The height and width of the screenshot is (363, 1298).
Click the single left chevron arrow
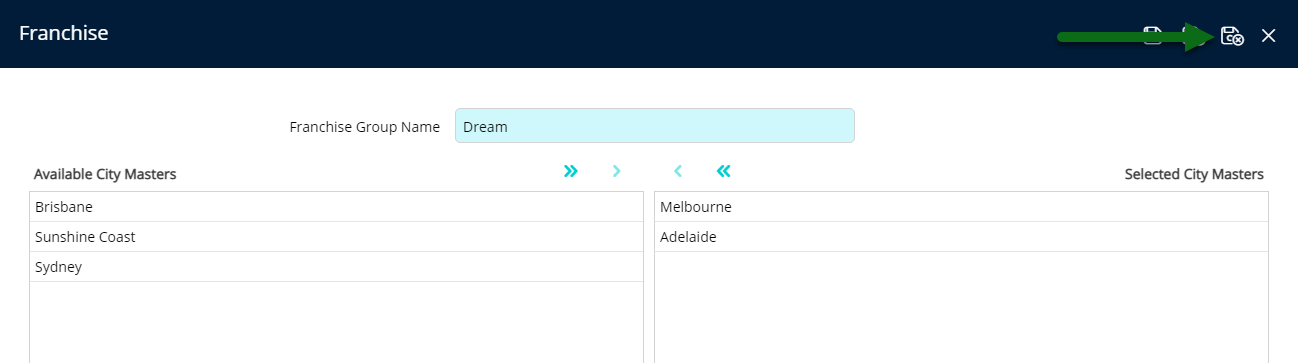coord(678,171)
